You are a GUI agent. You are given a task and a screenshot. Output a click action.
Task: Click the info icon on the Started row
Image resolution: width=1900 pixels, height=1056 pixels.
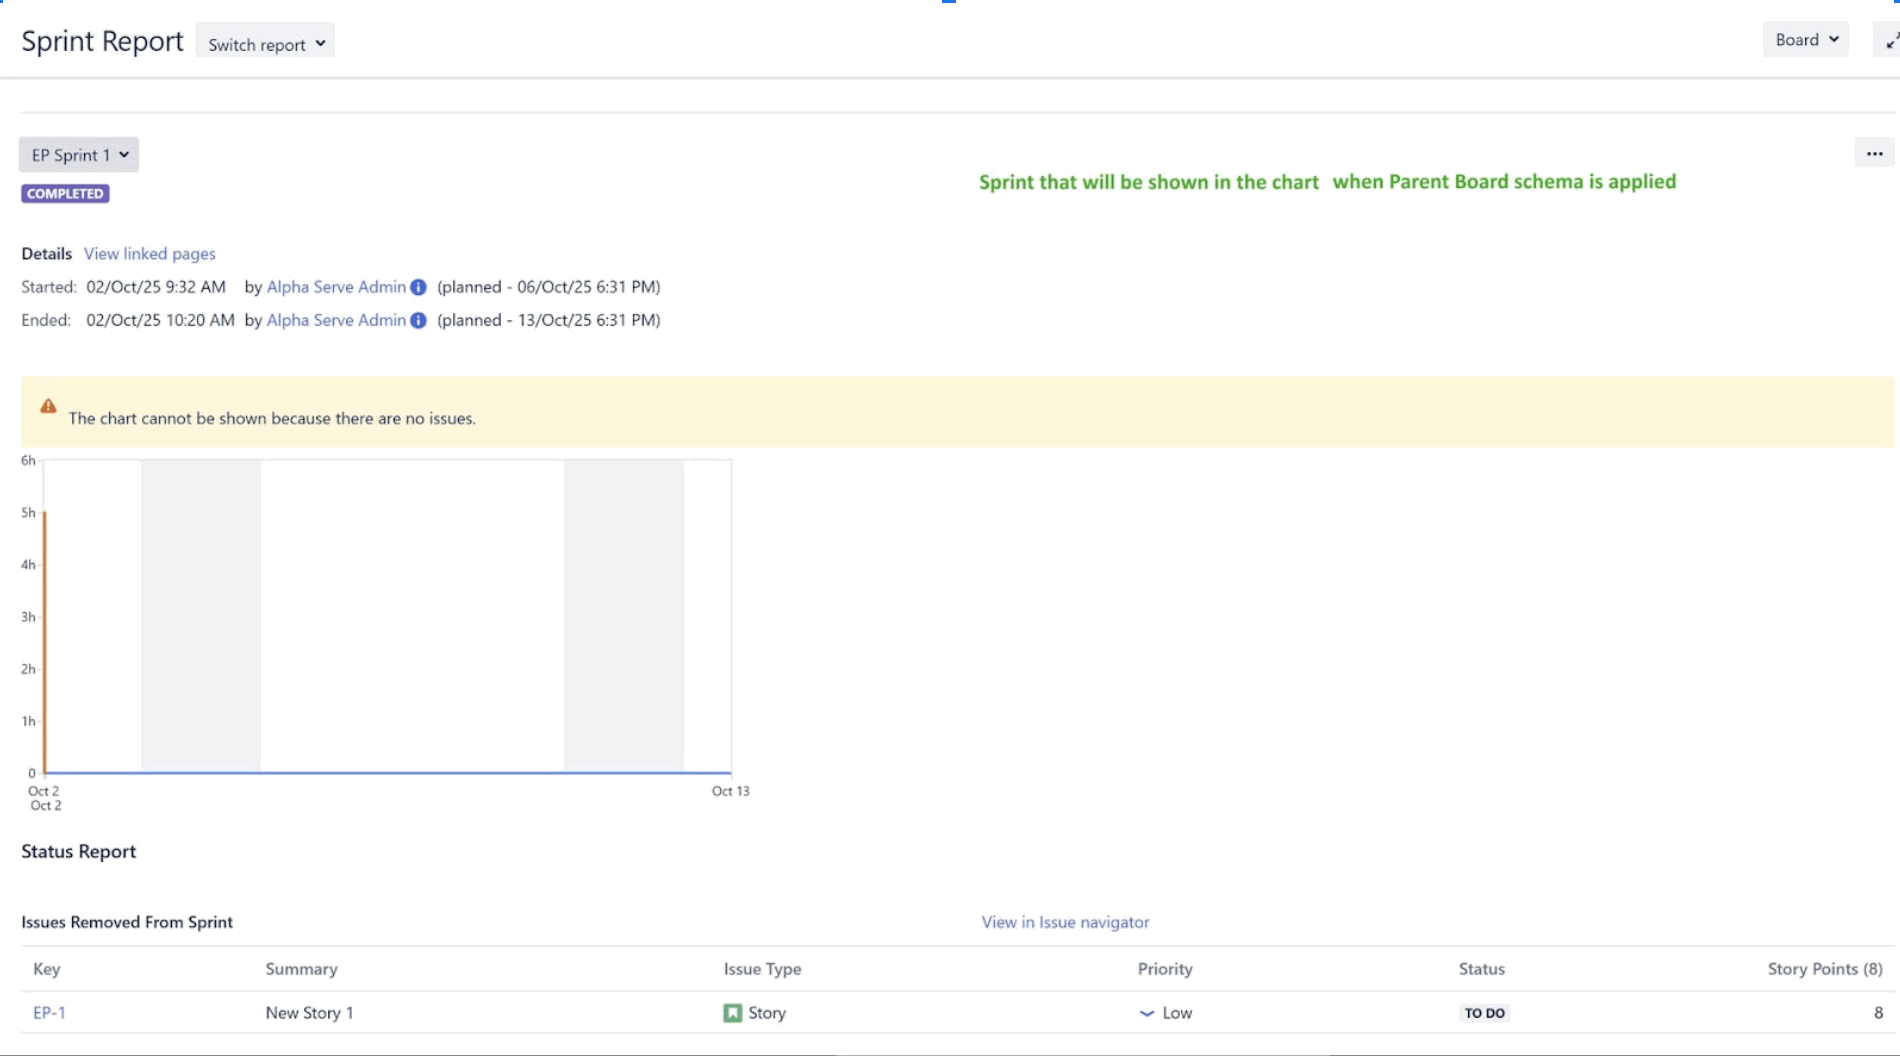(418, 287)
